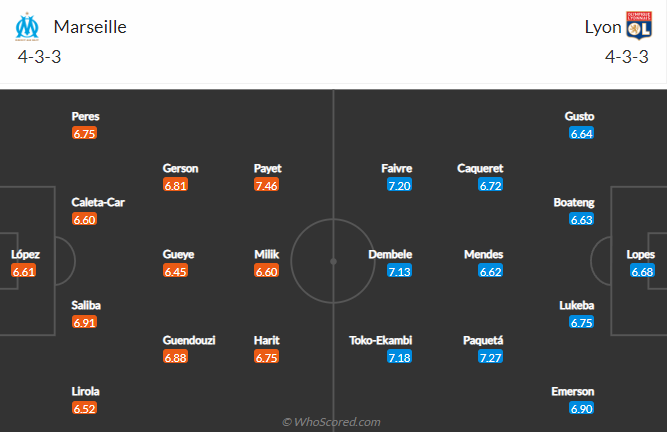Click the Marseille club crest icon
667x432 pixels.
(26, 26)
